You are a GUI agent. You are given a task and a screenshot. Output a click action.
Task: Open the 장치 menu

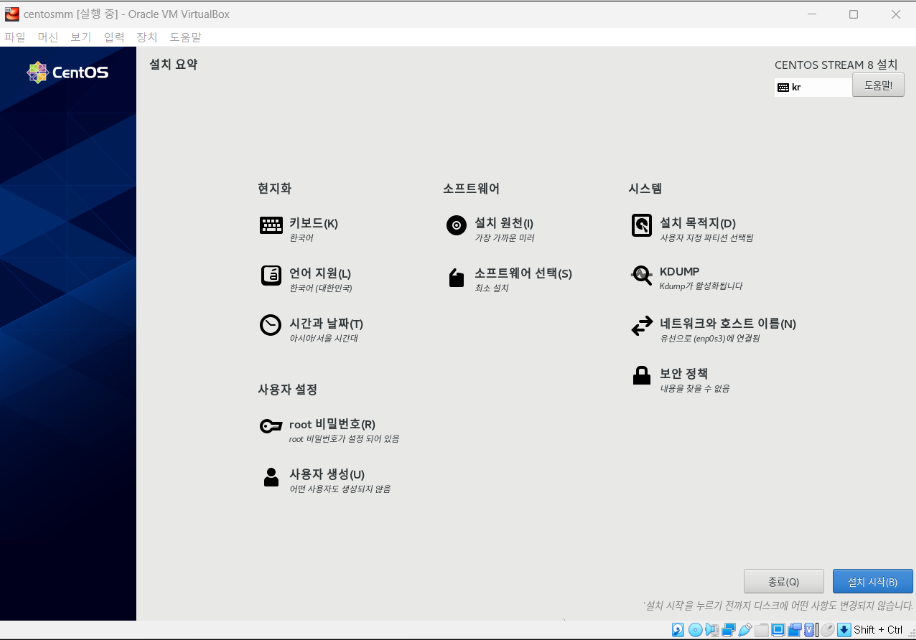coord(147,37)
